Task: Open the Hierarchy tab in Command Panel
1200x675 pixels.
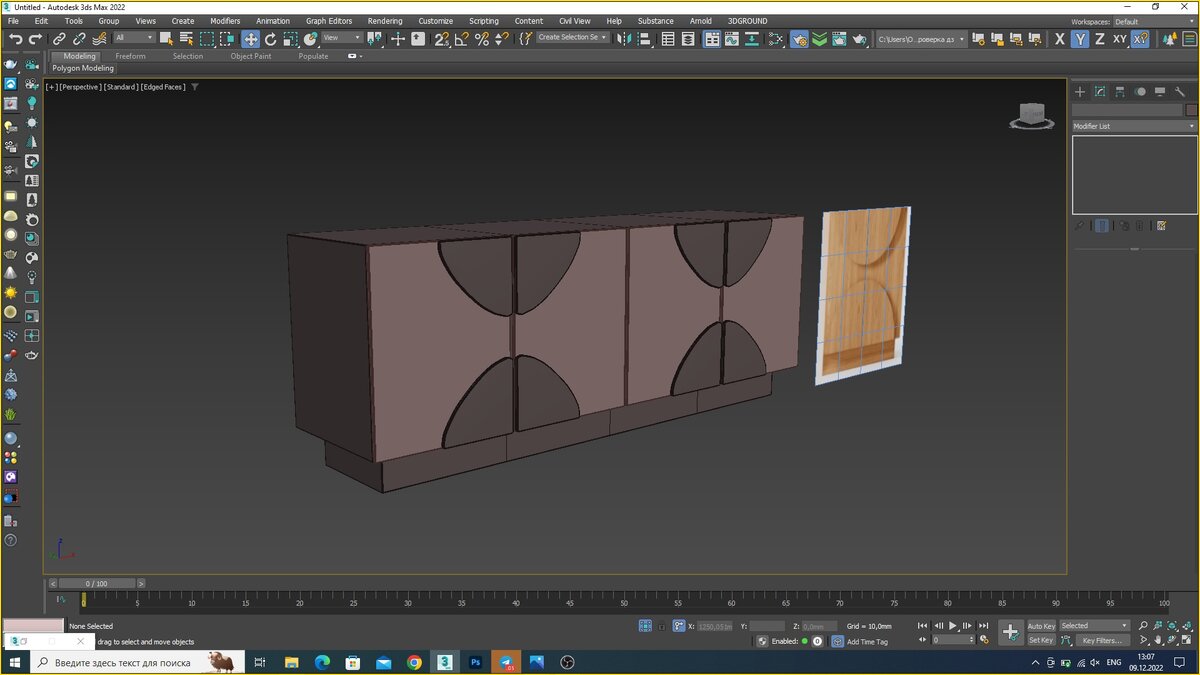Action: click(1120, 91)
